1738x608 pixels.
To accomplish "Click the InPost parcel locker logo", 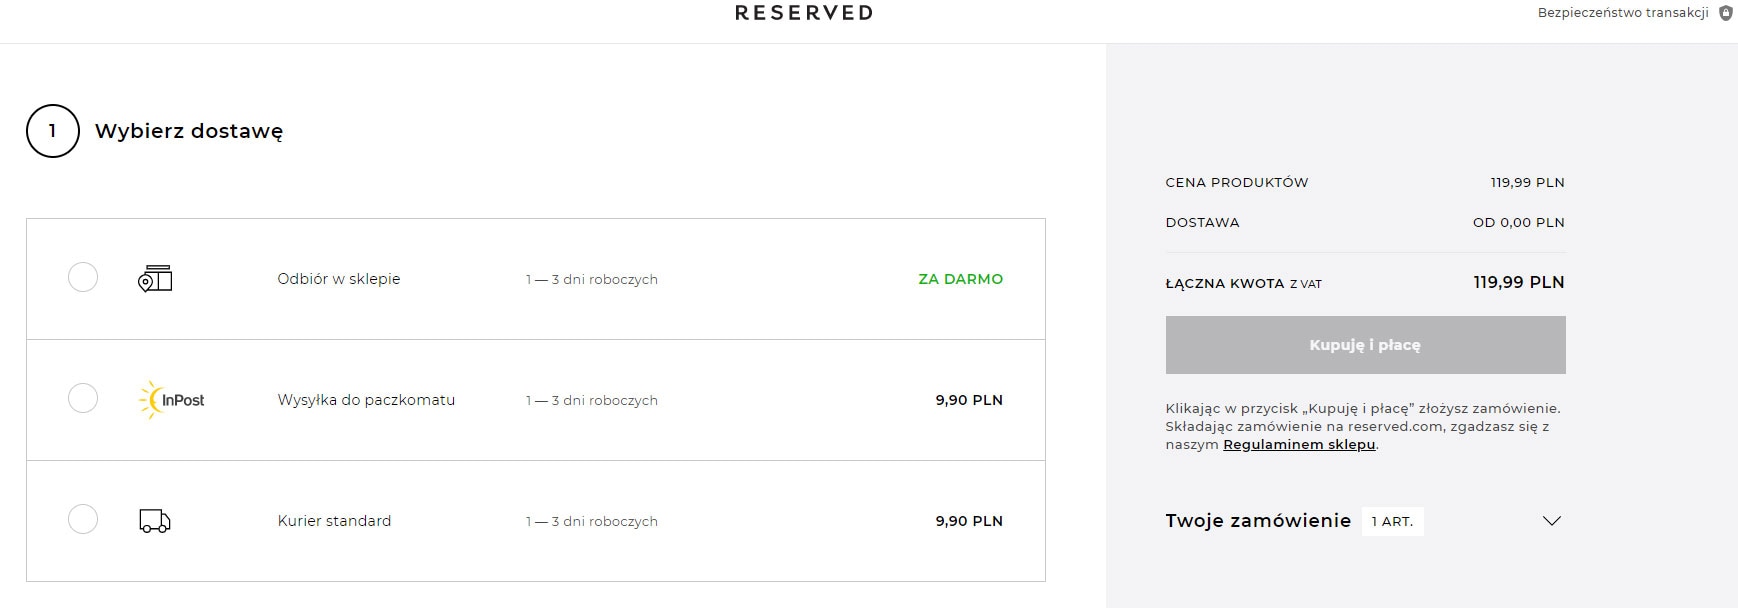I will [172, 400].
